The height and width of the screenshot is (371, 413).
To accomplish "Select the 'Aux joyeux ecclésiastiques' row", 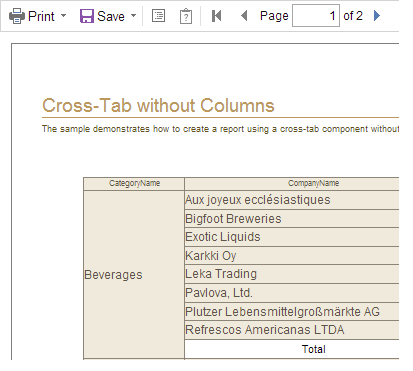I will [x=292, y=200].
